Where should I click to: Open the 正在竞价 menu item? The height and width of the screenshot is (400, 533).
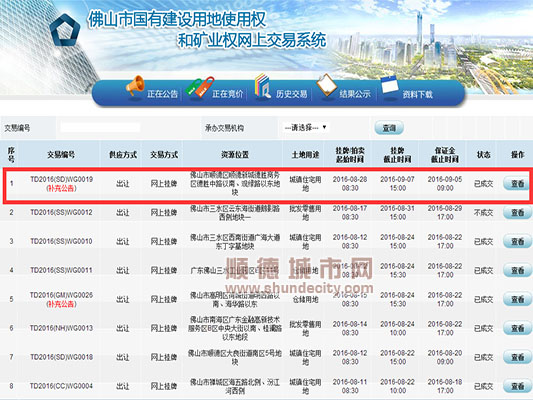[x=227, y=94]
